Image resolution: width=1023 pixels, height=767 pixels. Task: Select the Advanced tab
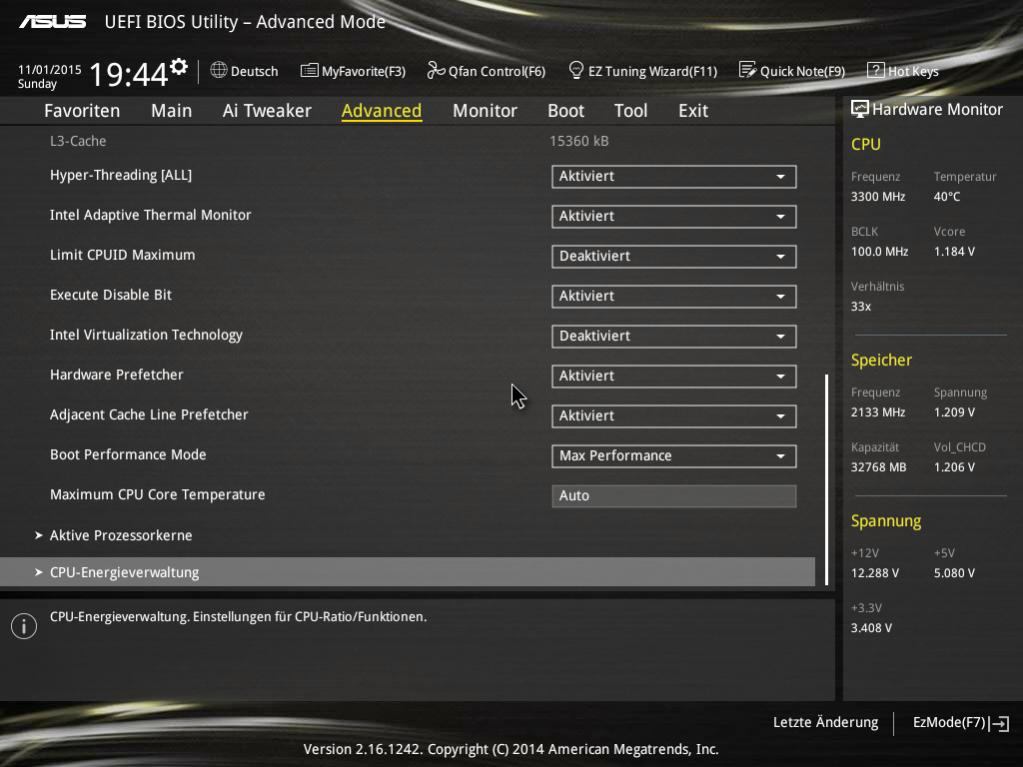(382, 111)
